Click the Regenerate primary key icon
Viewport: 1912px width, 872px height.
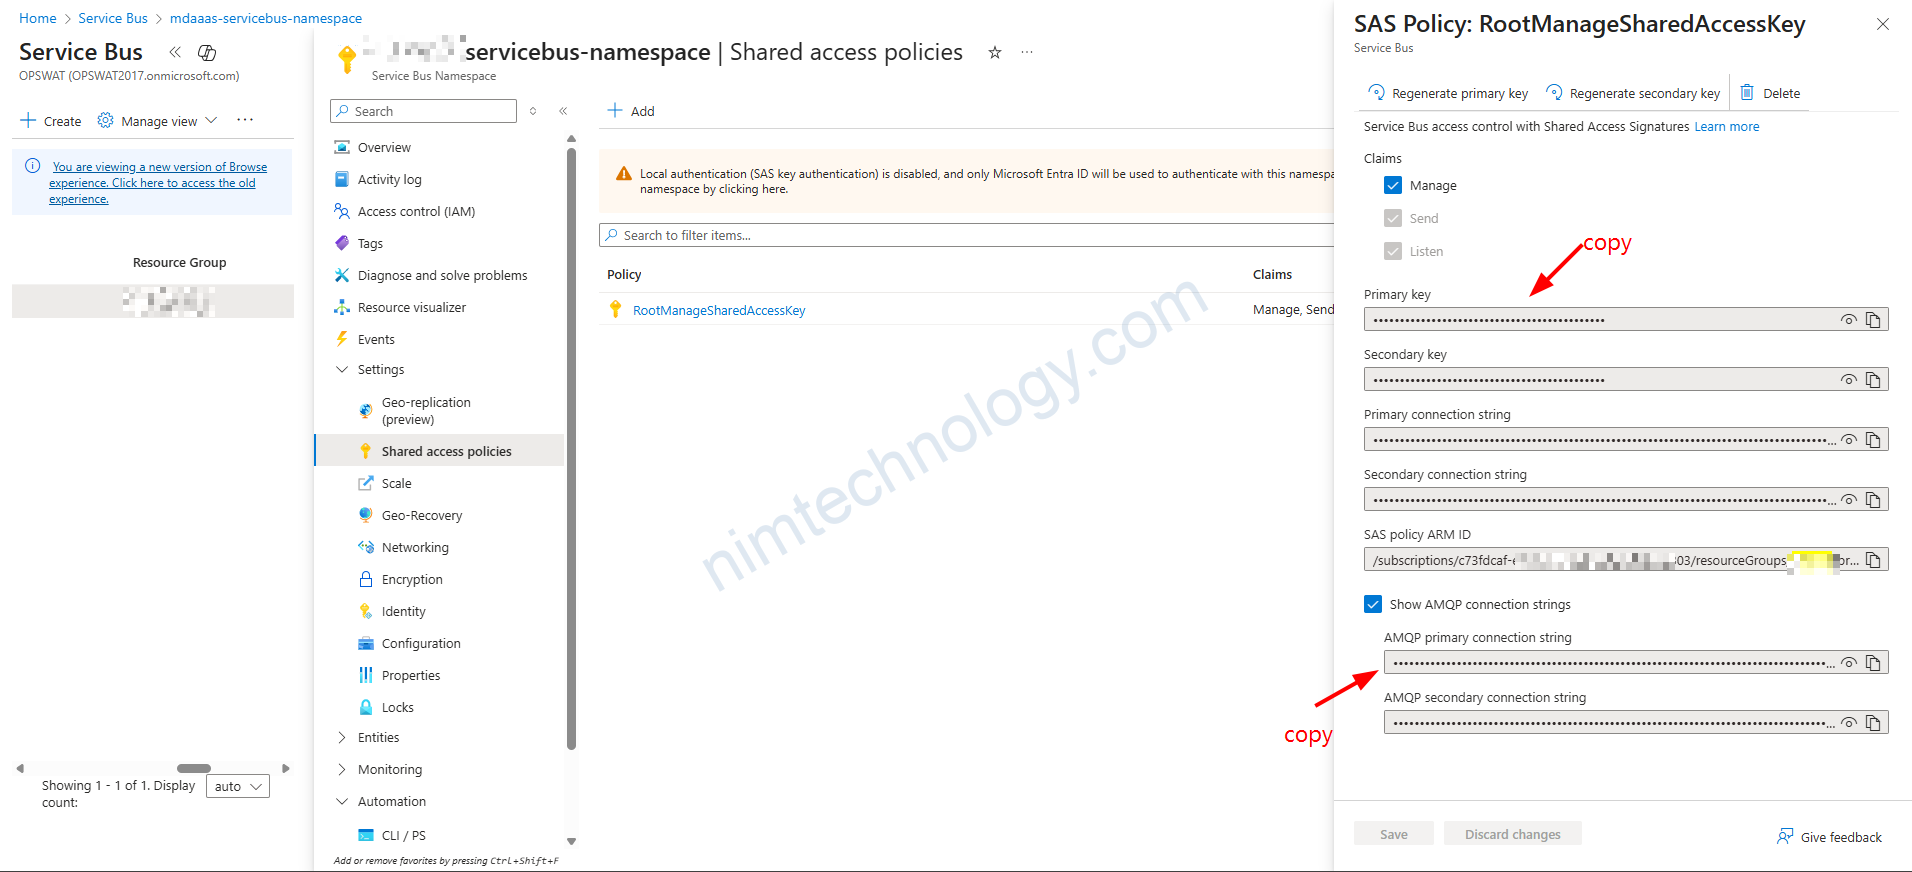pos(1376,93)
